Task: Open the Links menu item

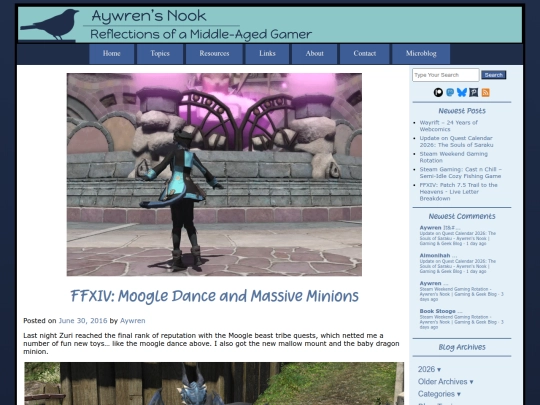Action: tap(267, 54)
